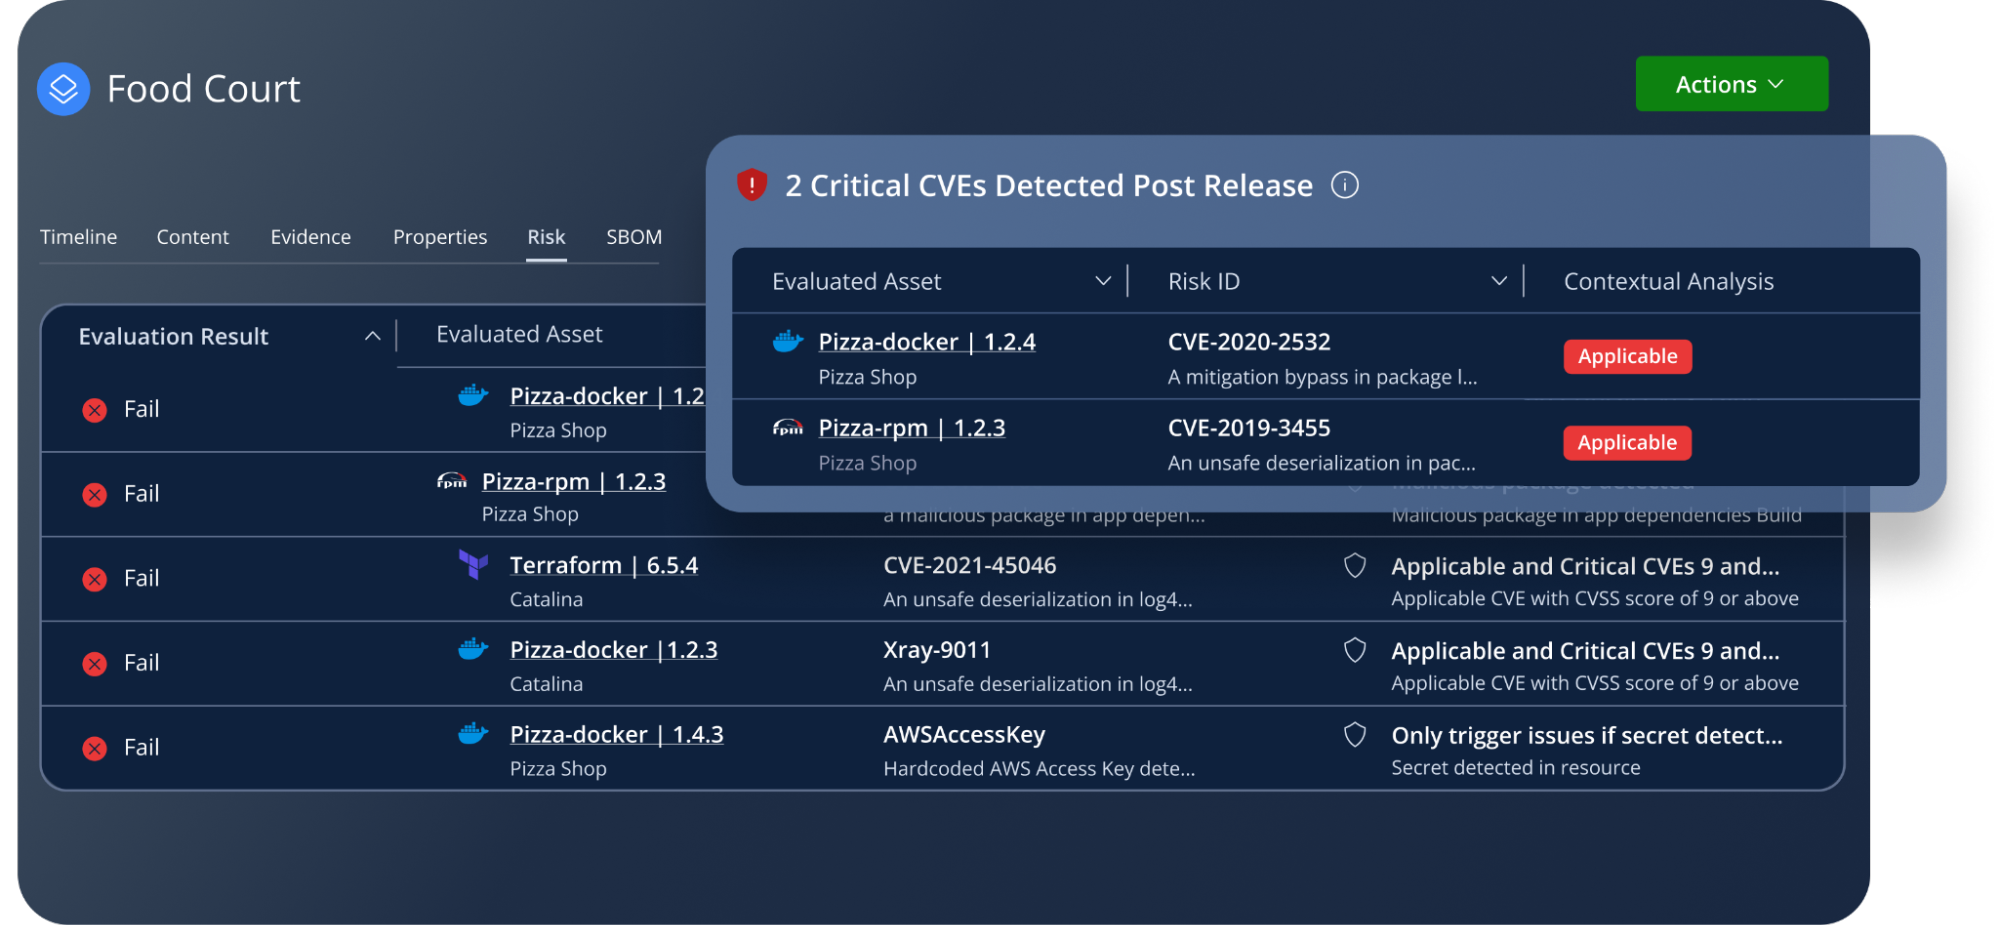1999x926 pixels.
Task: Click the RPM package icon beside Pizza-rpm 1.2.3
Action: point(786,427)
